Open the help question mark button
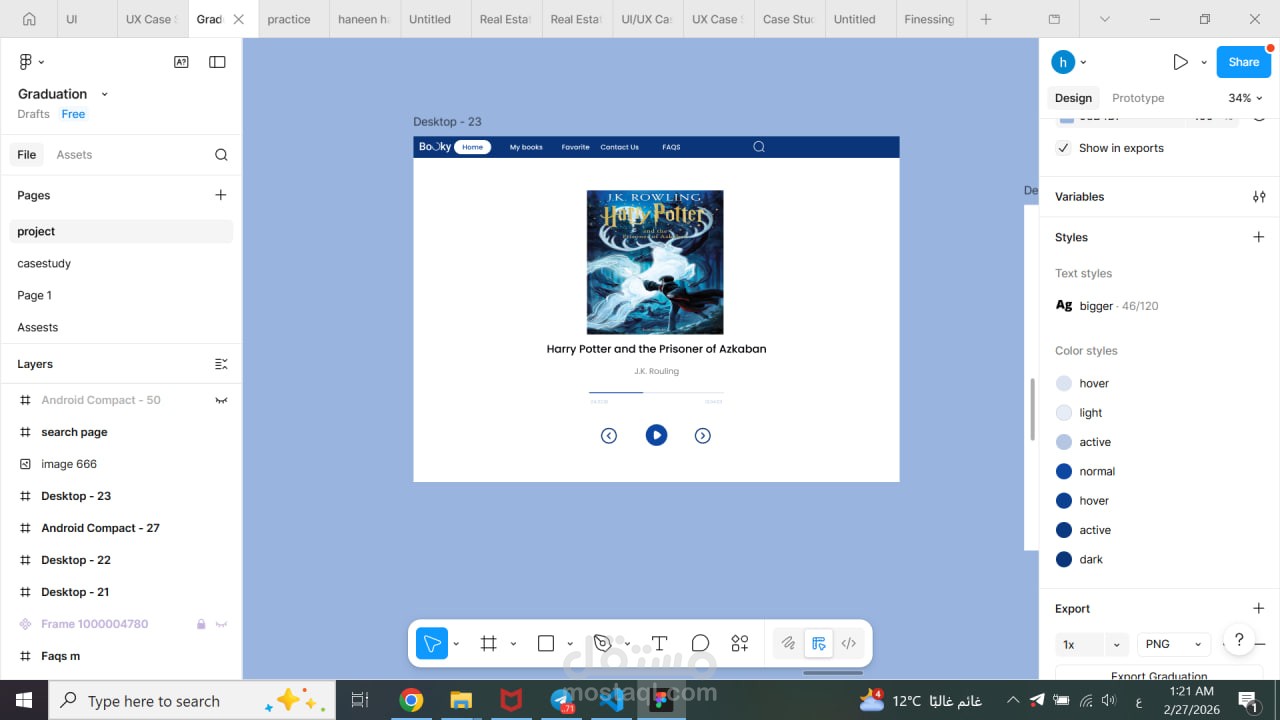This screenshot has width=1280, height=720. (x=1239, y=640)
